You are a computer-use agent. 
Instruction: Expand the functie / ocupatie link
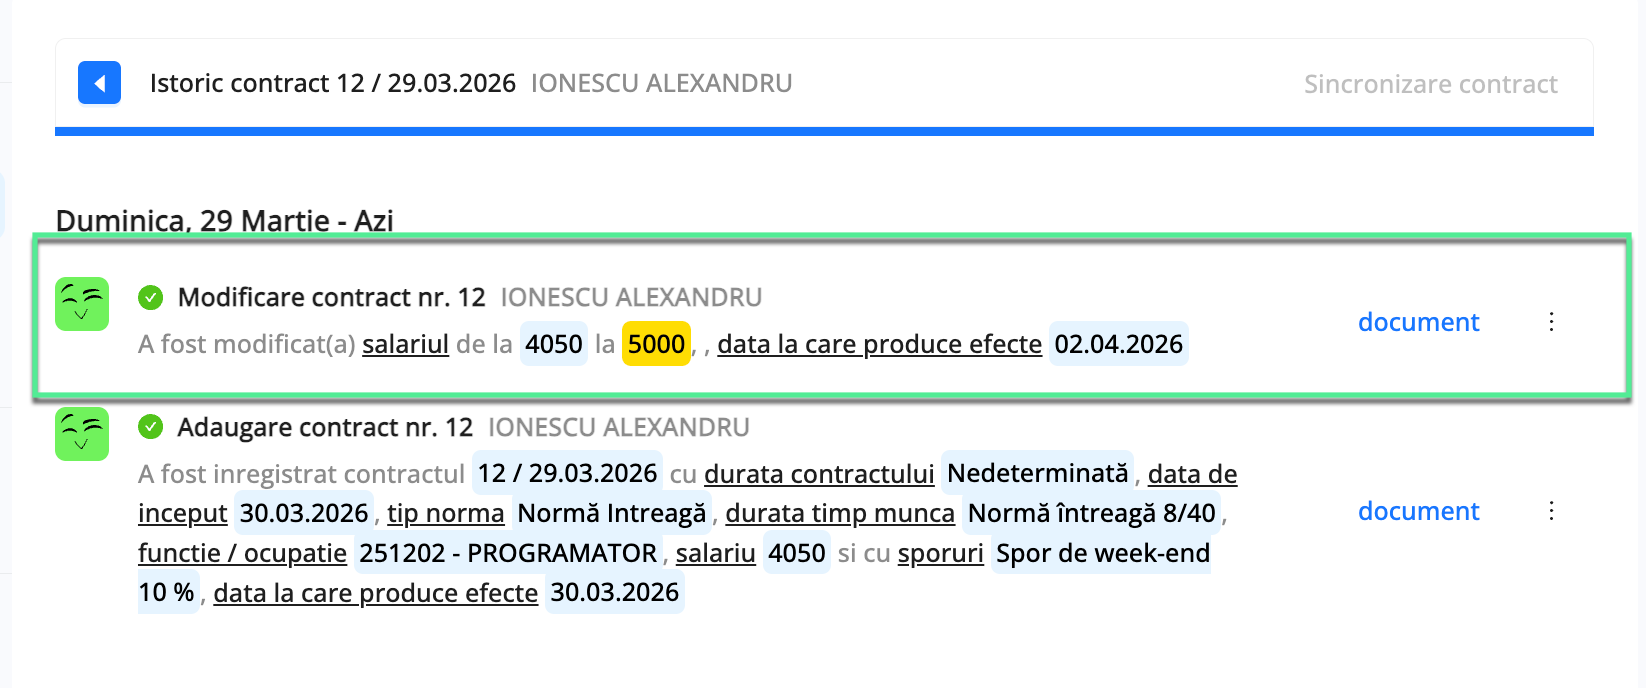click(241, 553)
